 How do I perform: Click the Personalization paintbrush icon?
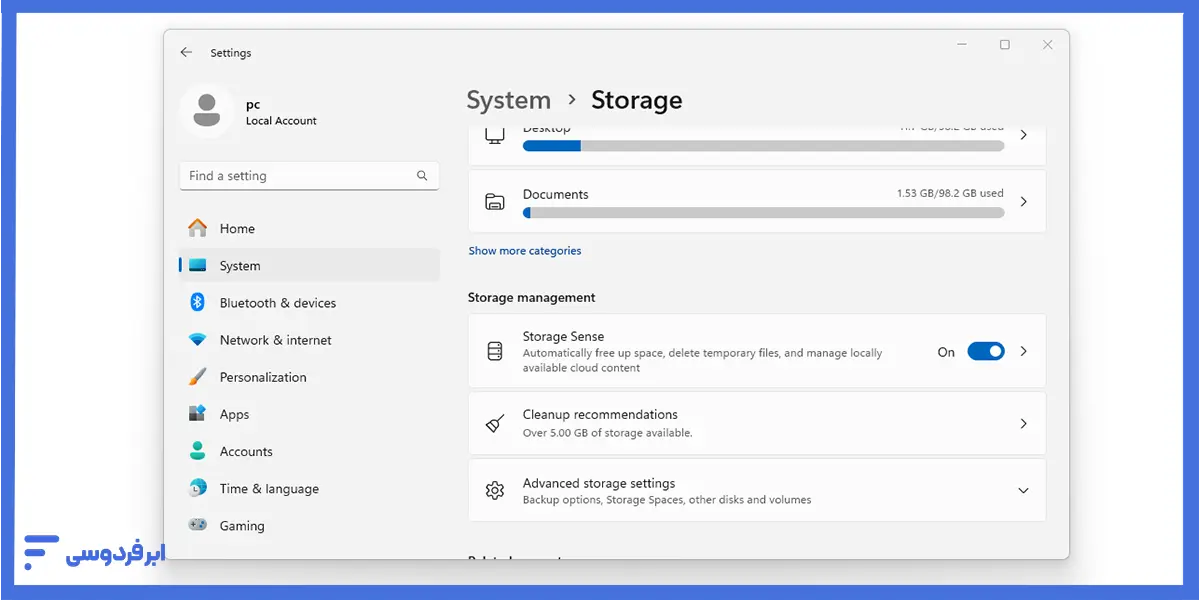(198, 377)
